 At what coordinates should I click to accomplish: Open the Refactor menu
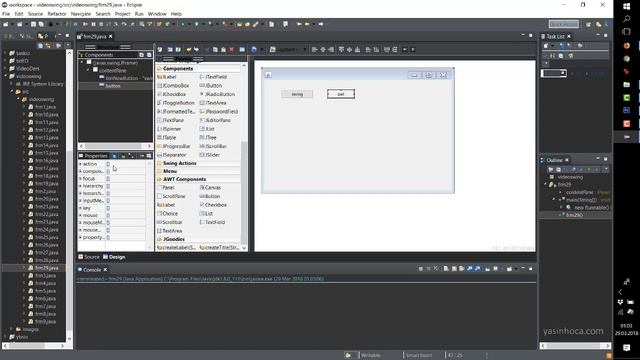coord(57,14)
